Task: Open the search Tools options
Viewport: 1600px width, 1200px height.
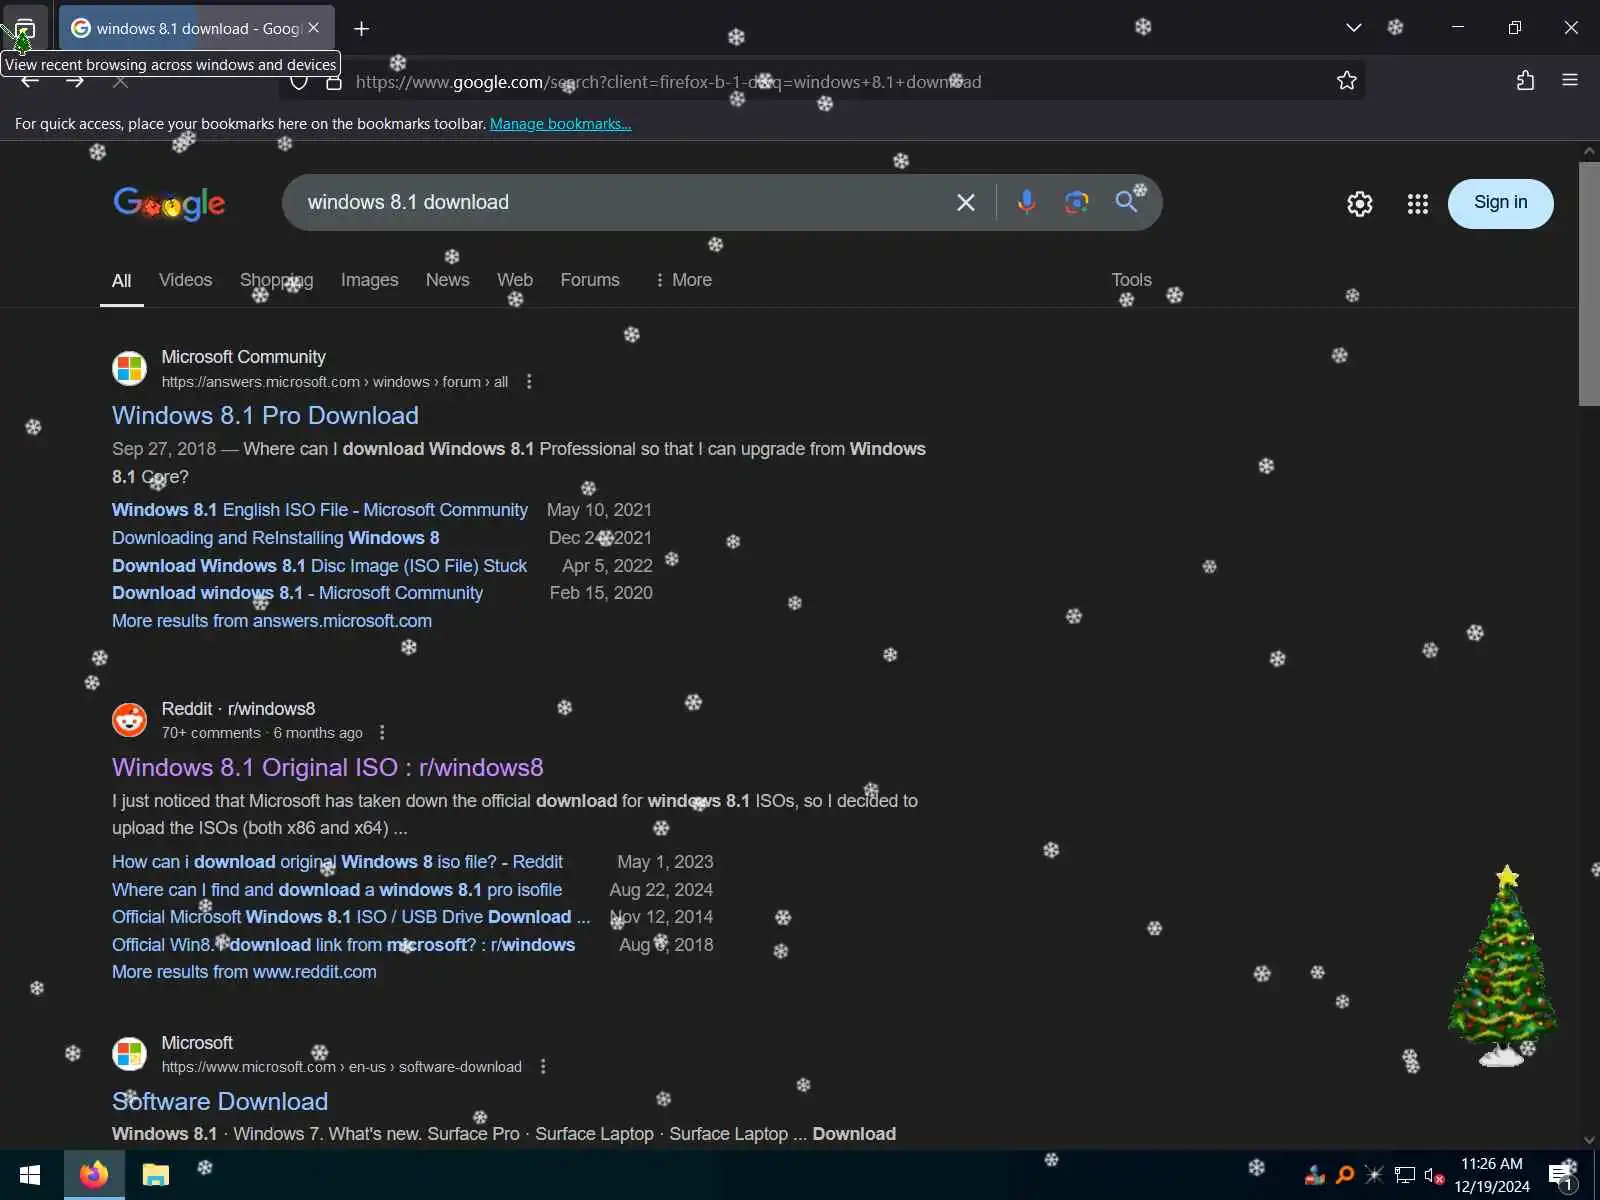Action: coord(1131,280)
